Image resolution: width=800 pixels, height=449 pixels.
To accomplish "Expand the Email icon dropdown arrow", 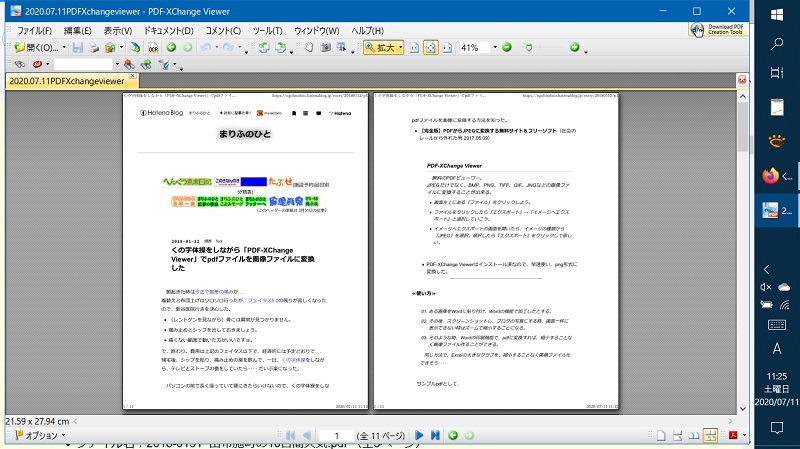I will coord(121,47).
